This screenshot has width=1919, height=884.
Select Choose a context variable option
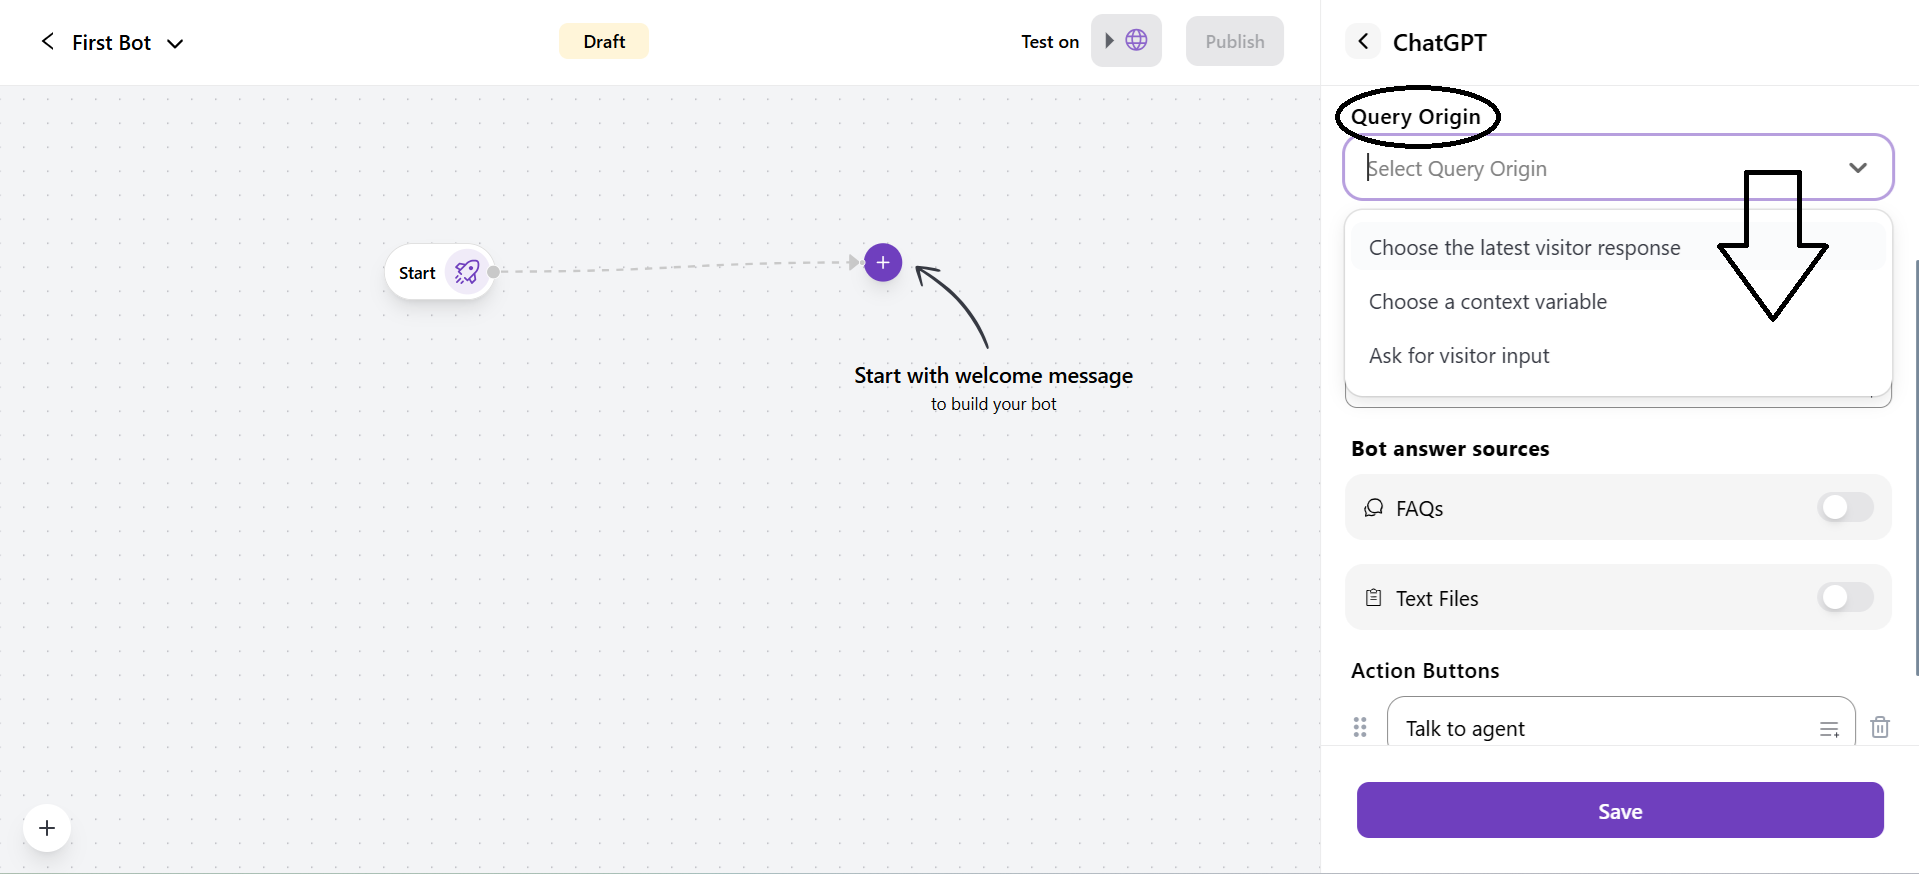coord(1487,302)
